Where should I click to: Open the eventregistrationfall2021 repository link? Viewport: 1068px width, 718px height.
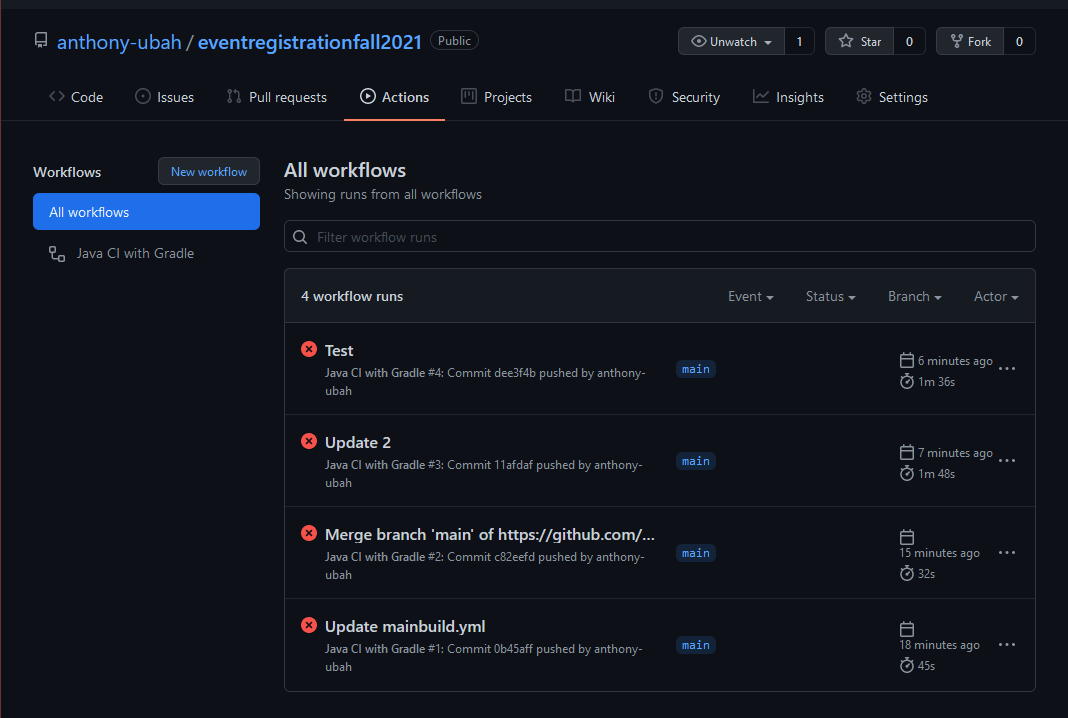(x=310, y=42)
